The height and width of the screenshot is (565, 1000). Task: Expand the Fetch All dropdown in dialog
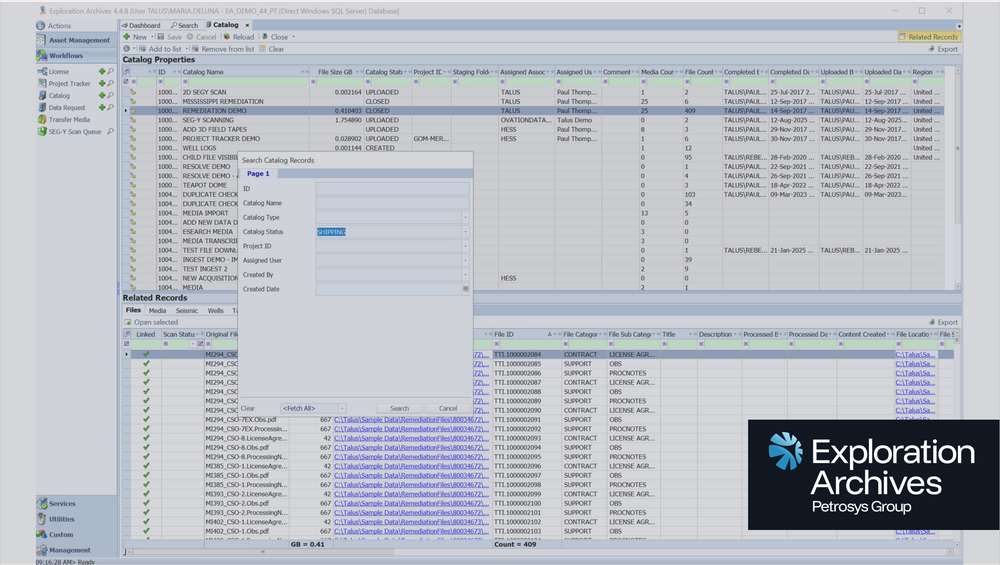coord(342,408)
